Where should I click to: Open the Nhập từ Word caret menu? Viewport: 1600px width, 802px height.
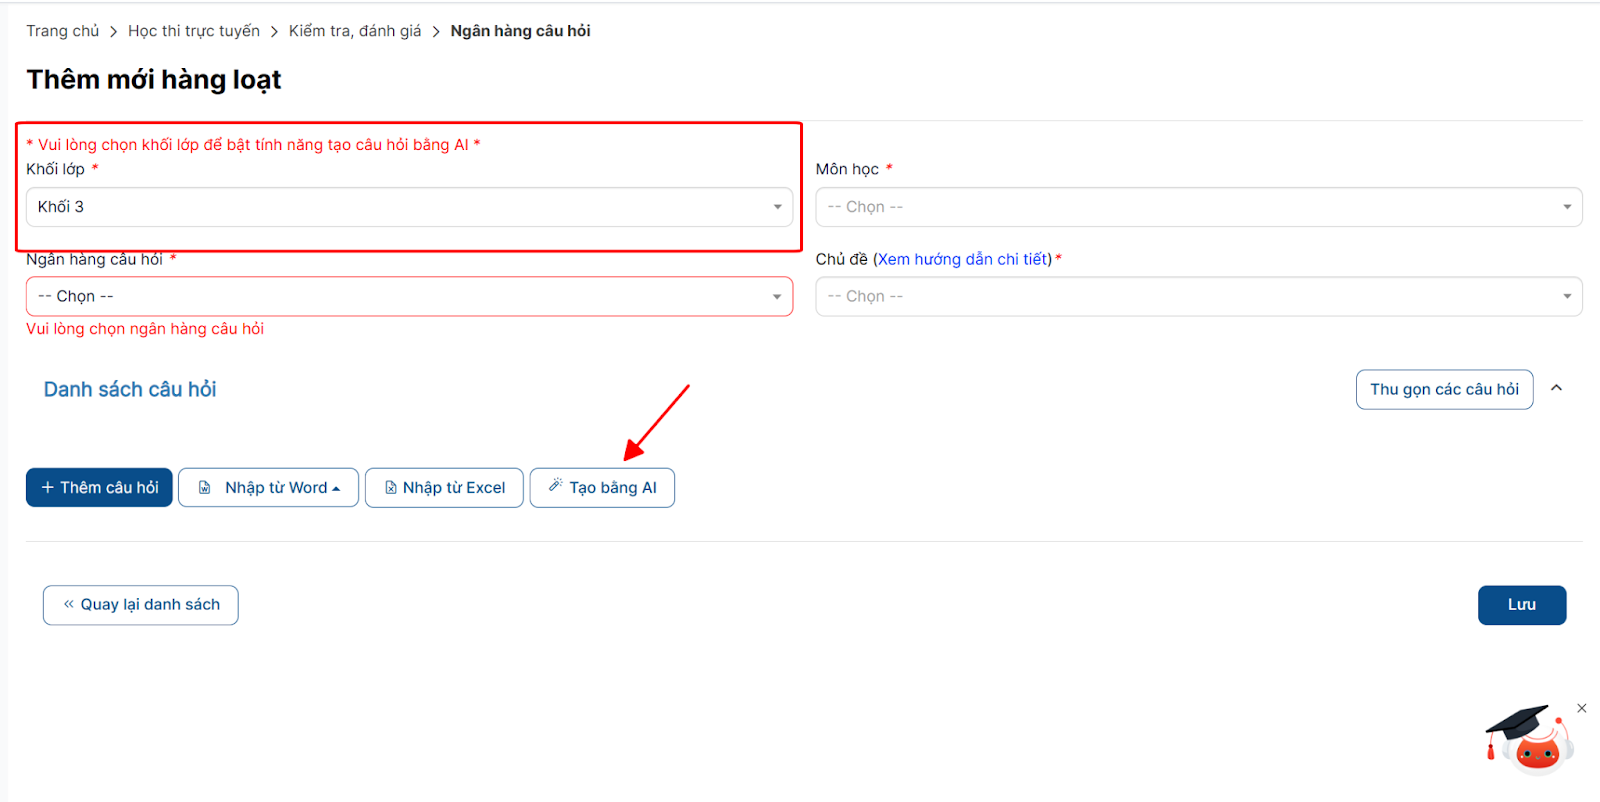pyautogui.click(x=336, y=489)
